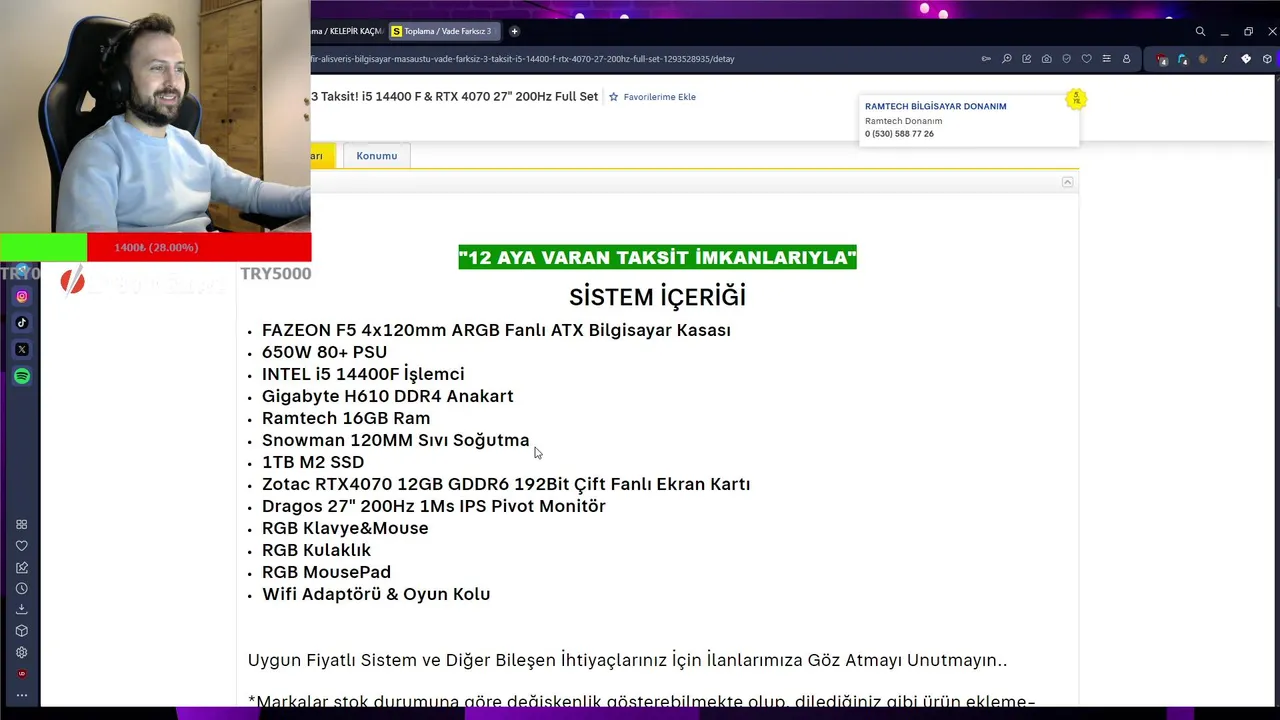This screenshot has height=720, width=1280.
Task: Click the address bar URL
Action: [523, 59]
